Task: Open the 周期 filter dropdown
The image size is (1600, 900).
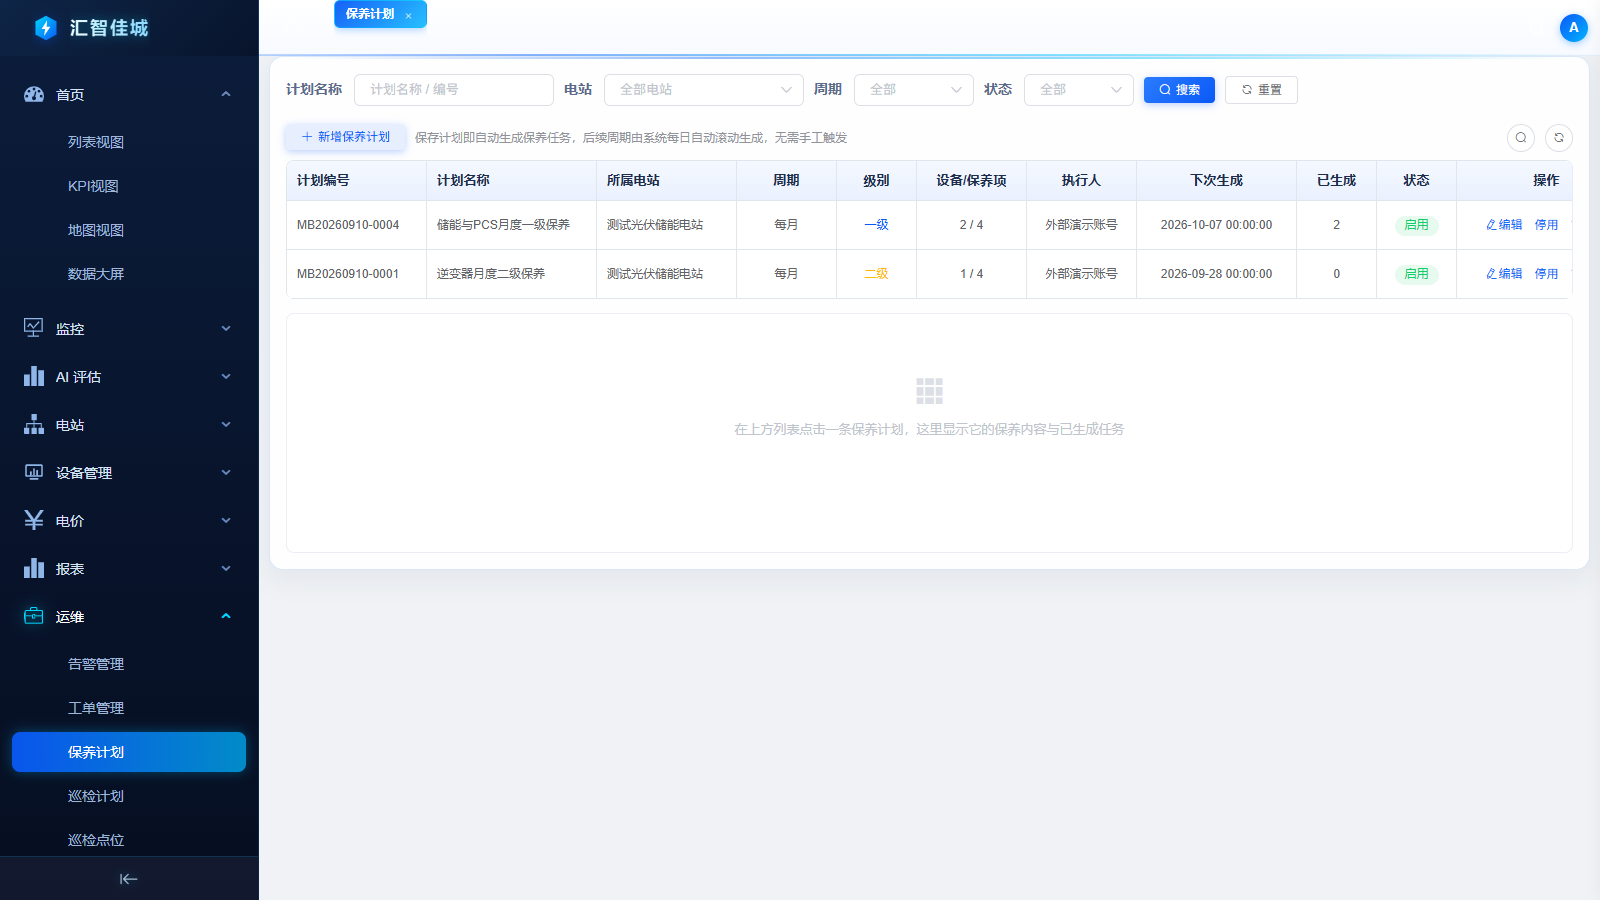Action: 914,90
